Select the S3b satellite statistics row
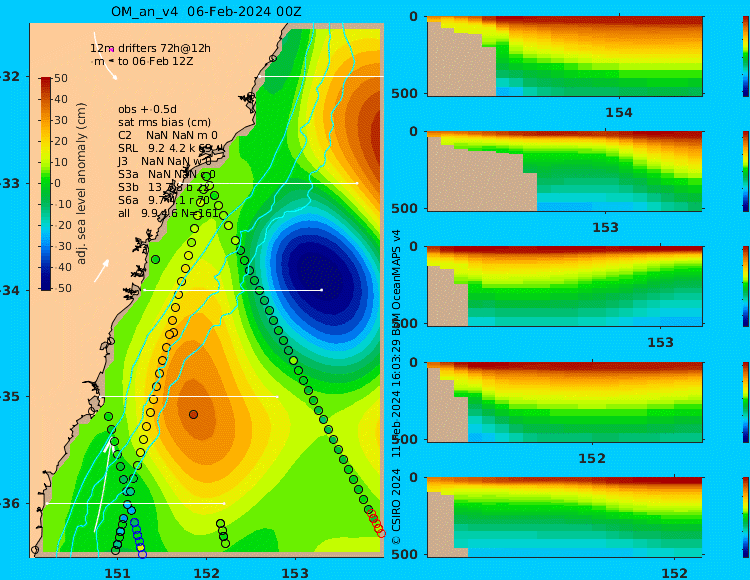Screen dimensions: 750x580 (x=165, y=187)
